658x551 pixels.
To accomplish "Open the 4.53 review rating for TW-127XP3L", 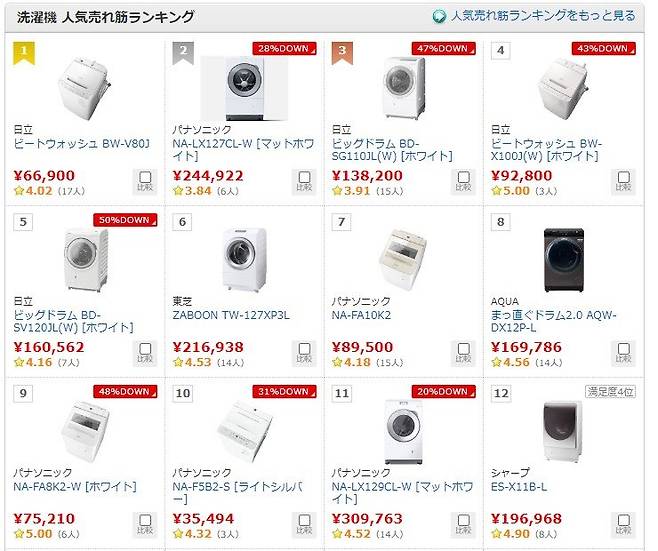I will (x=198, y=362).
